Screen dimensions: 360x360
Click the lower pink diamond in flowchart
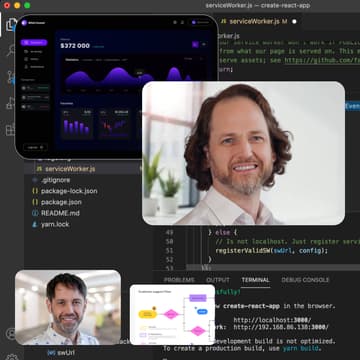[x=198, y=331]
